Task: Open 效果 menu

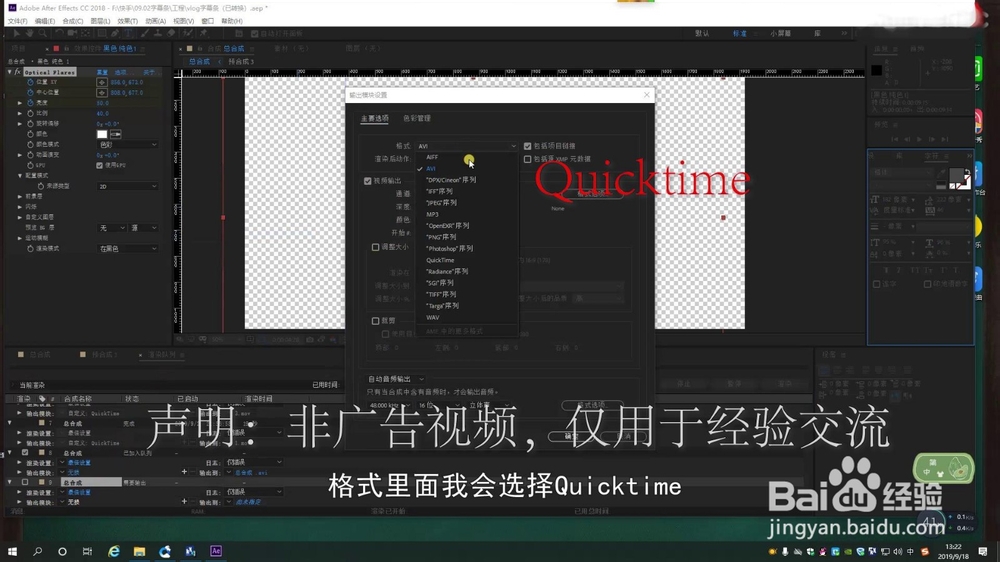Action: [x=128, y=21]
